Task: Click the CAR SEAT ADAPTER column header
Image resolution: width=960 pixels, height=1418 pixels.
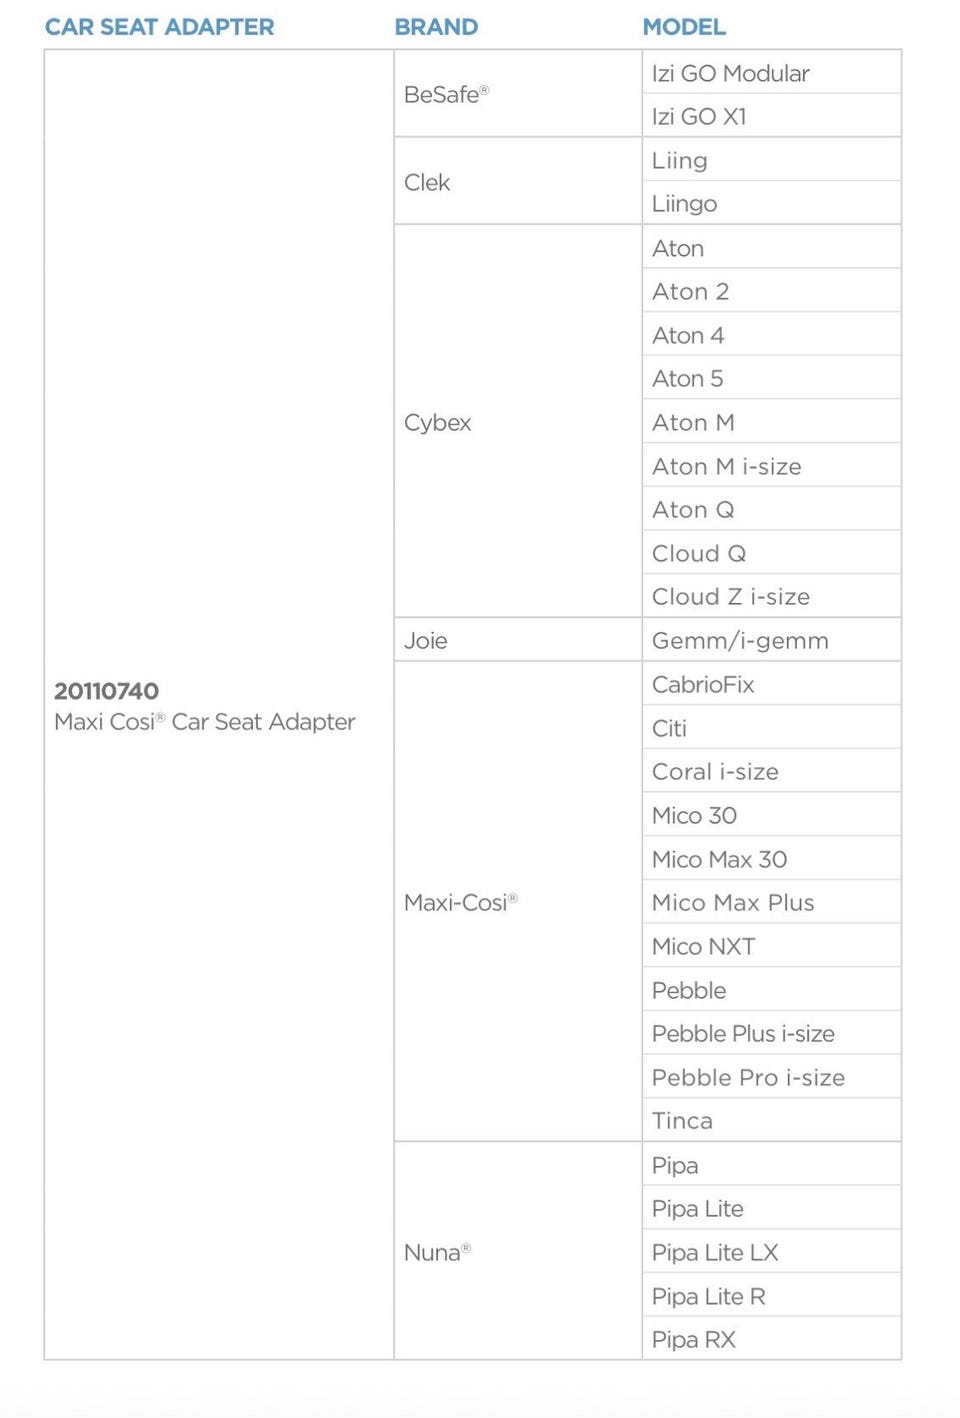Action: (x=159, y=27)
